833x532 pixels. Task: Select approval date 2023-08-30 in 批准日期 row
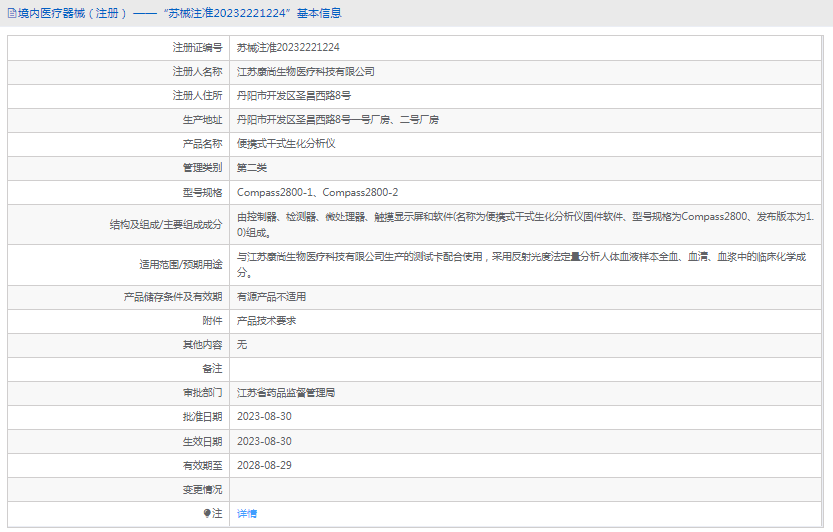click(264, 417)
